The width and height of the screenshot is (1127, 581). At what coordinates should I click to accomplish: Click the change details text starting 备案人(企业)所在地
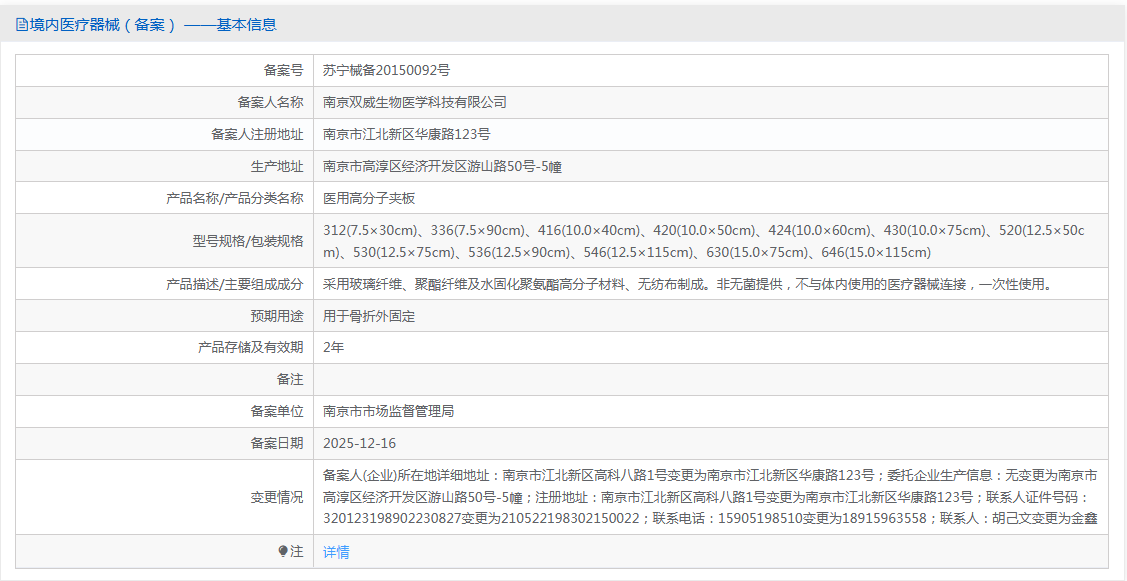click(710, 496)
